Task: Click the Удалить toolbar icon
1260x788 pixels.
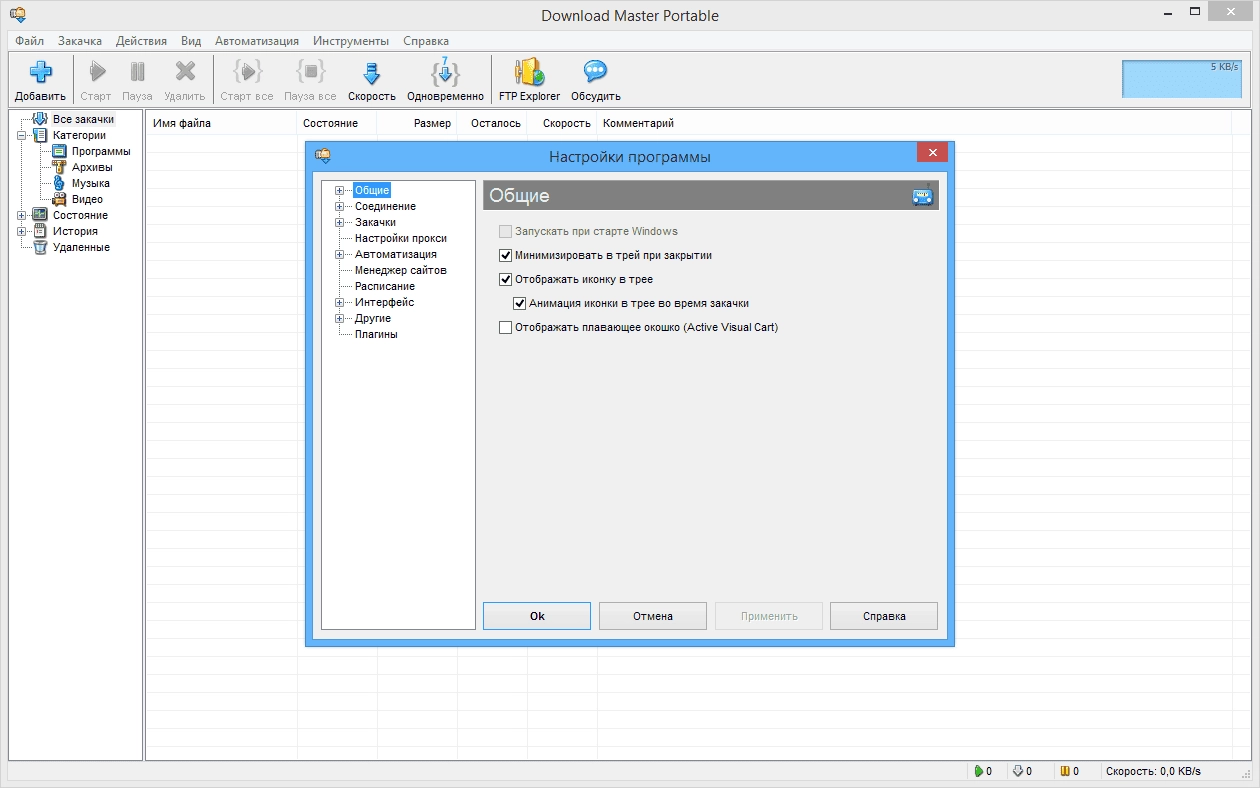Action: pyautogui.click(x=185, y=72)
